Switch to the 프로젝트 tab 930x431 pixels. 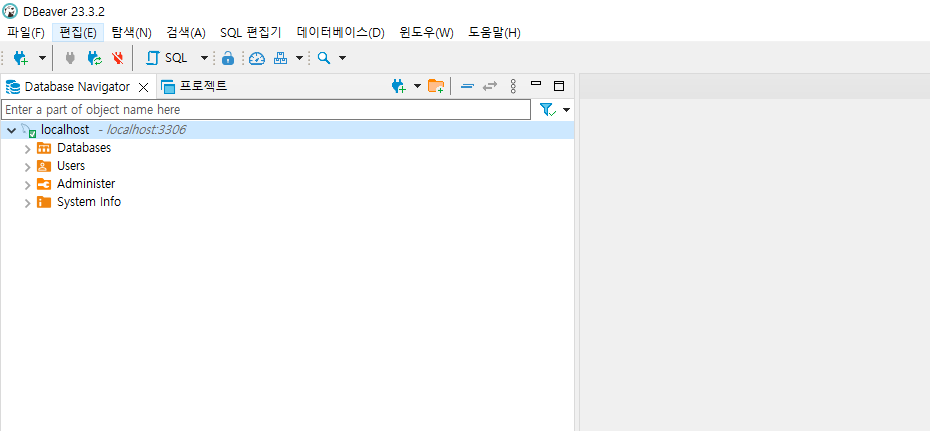(x=195, y=87)
